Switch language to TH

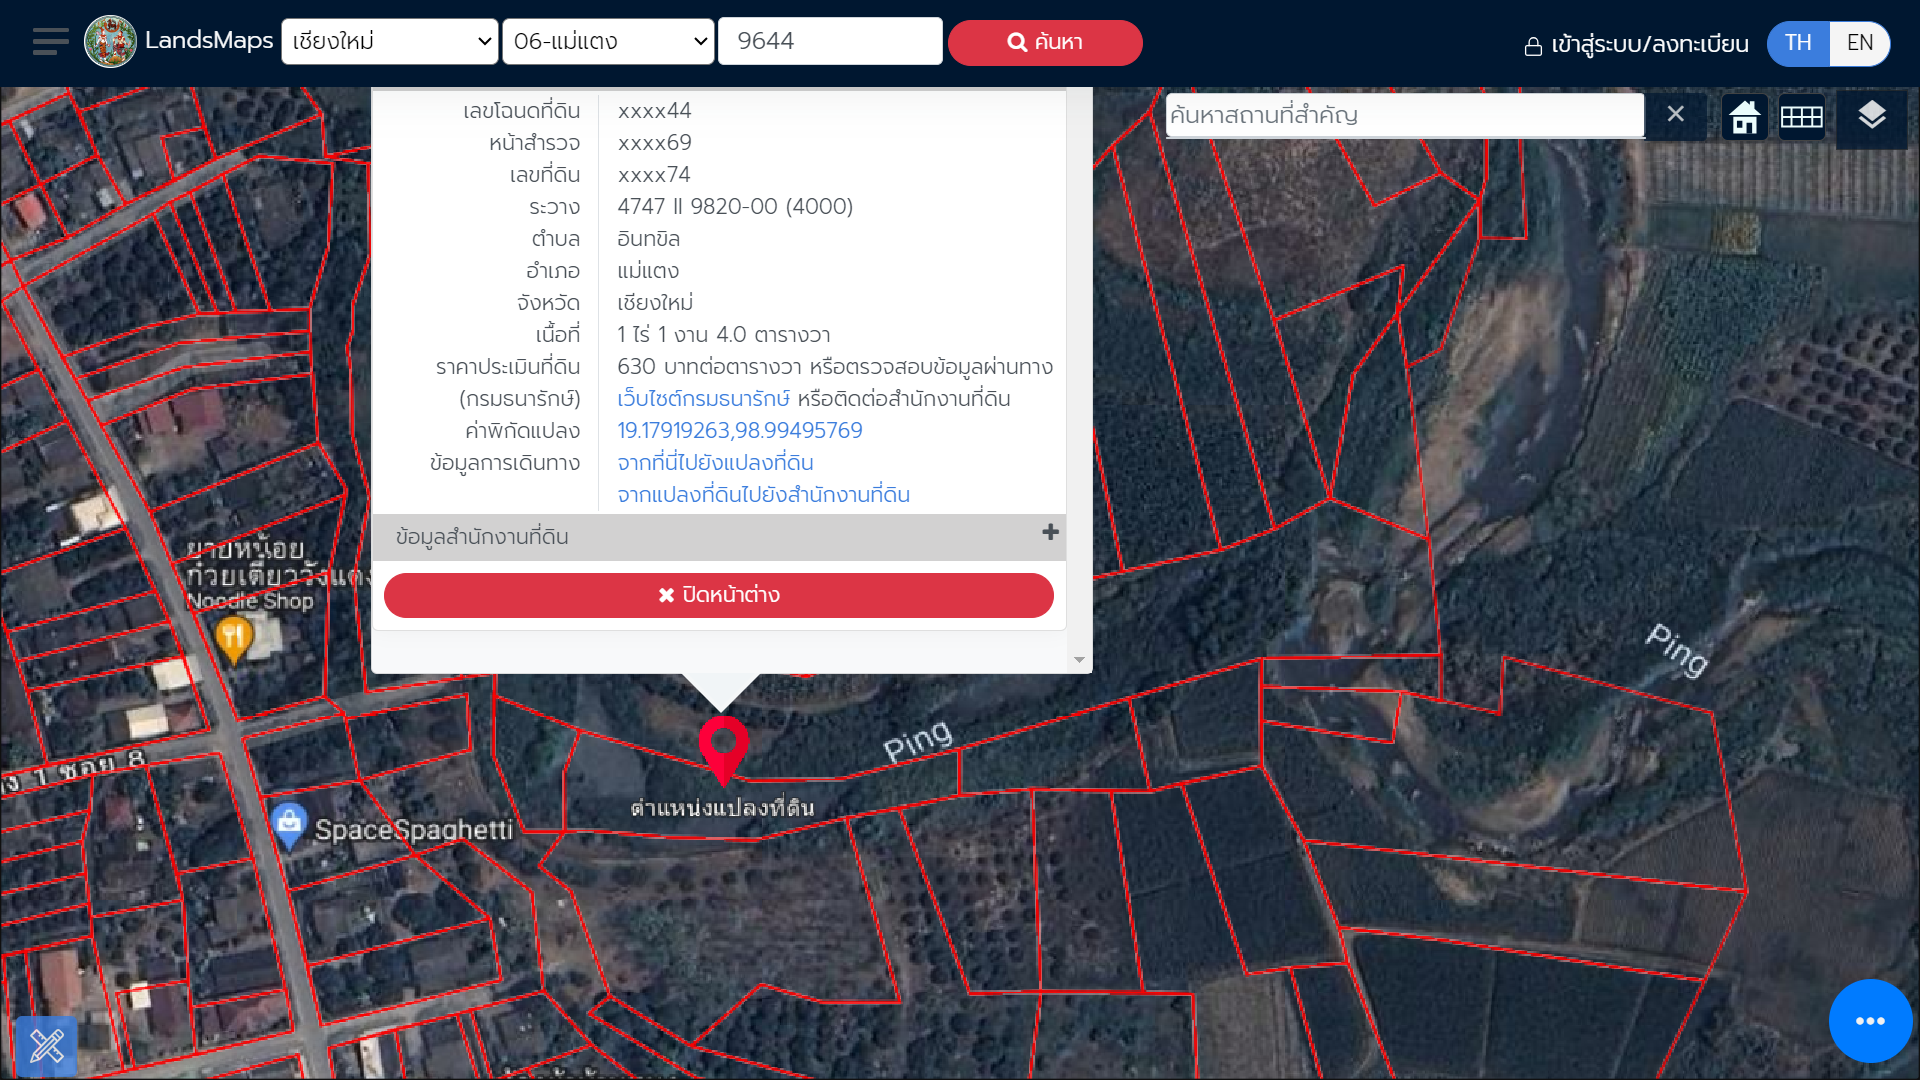1798,43
